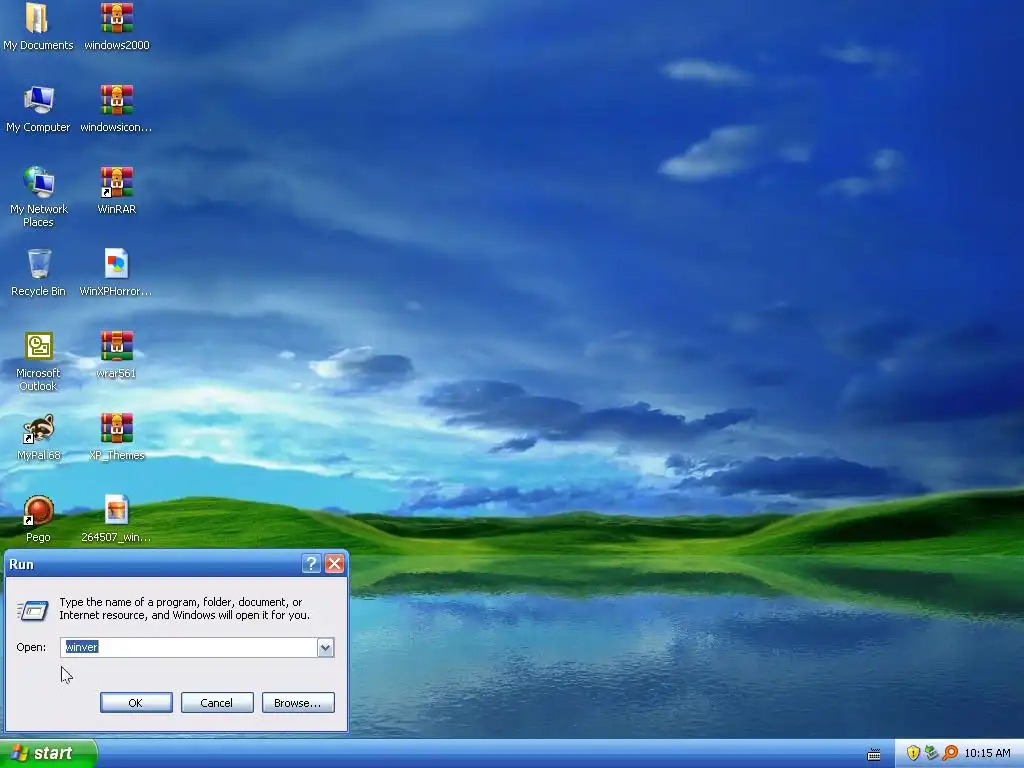Click the security shield tray icon
This screenshot has width=1024, height=768.
(913, 753)
